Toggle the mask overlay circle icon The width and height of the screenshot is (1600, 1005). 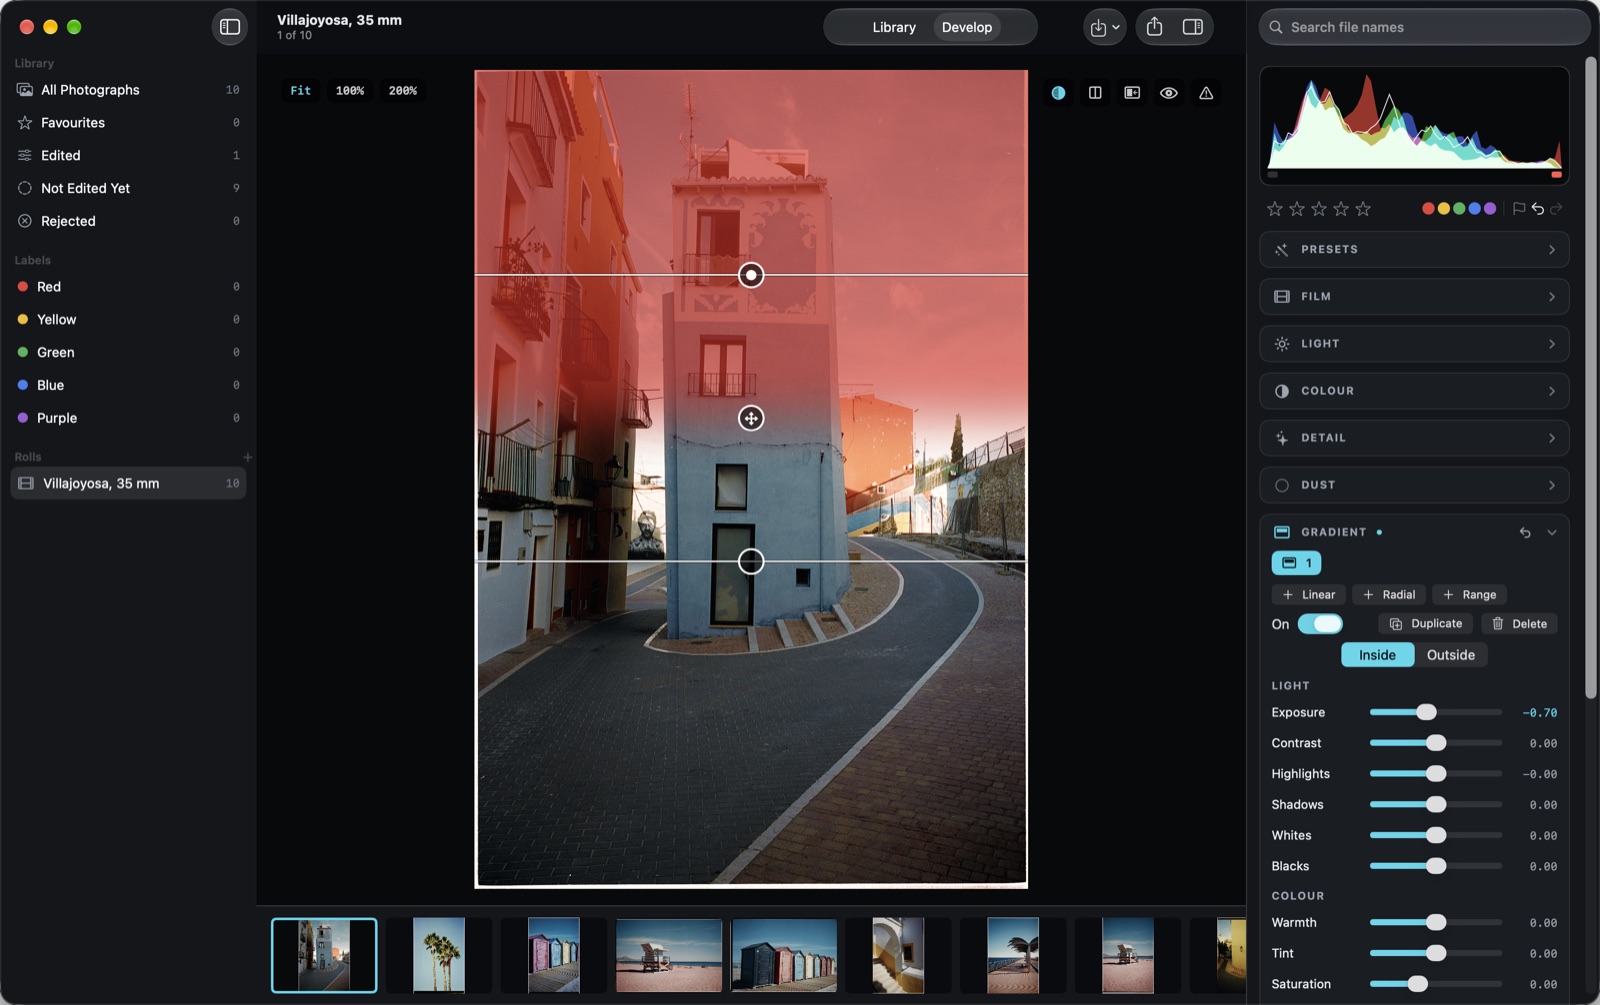1058,93
